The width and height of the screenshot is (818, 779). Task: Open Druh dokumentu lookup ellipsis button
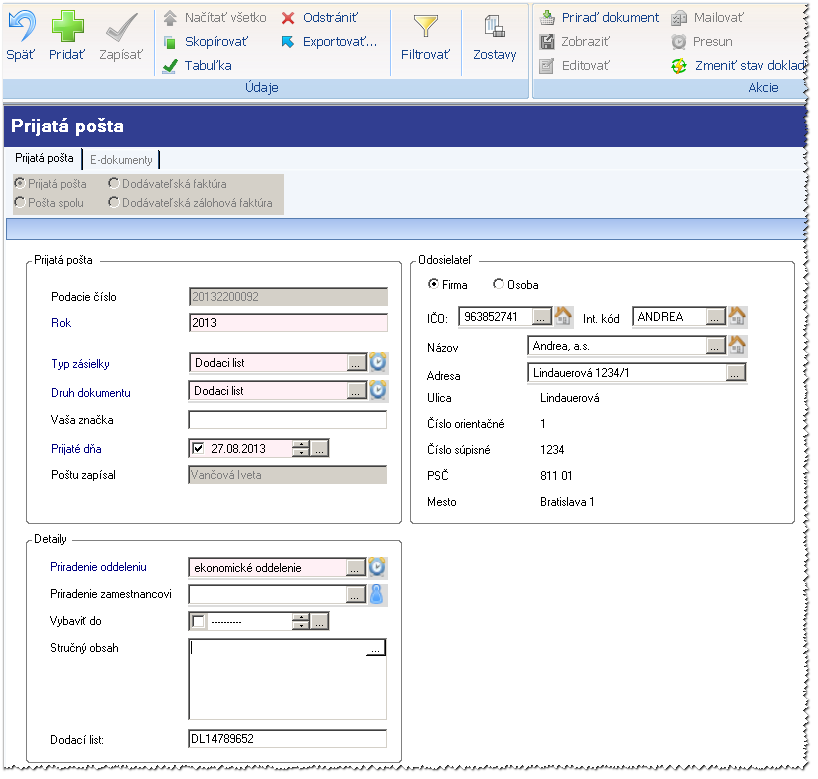(356, 391)
